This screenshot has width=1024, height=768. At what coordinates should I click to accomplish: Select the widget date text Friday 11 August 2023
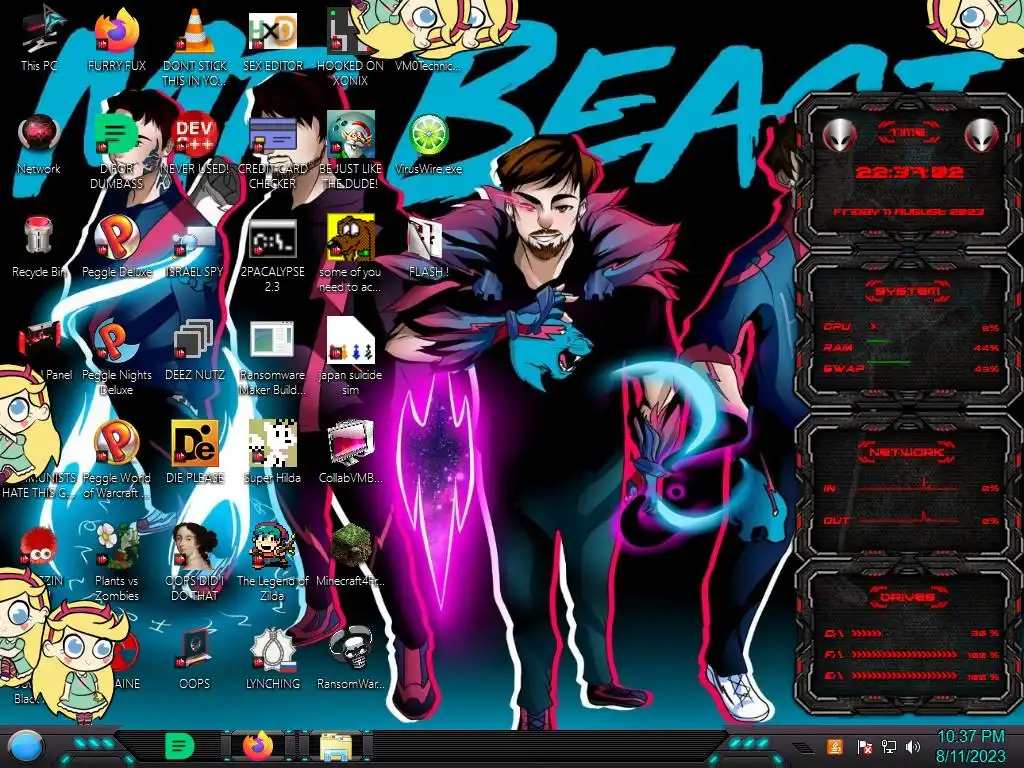pos(908,212)
